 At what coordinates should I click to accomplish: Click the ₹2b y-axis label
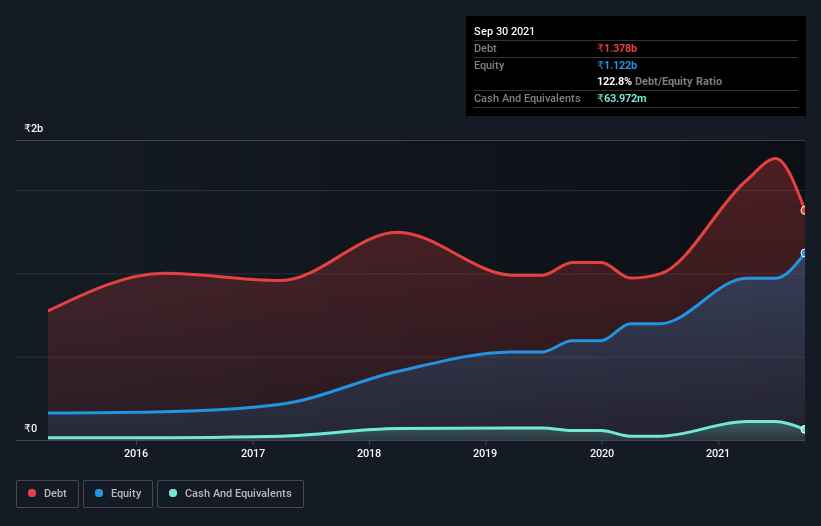34,128
